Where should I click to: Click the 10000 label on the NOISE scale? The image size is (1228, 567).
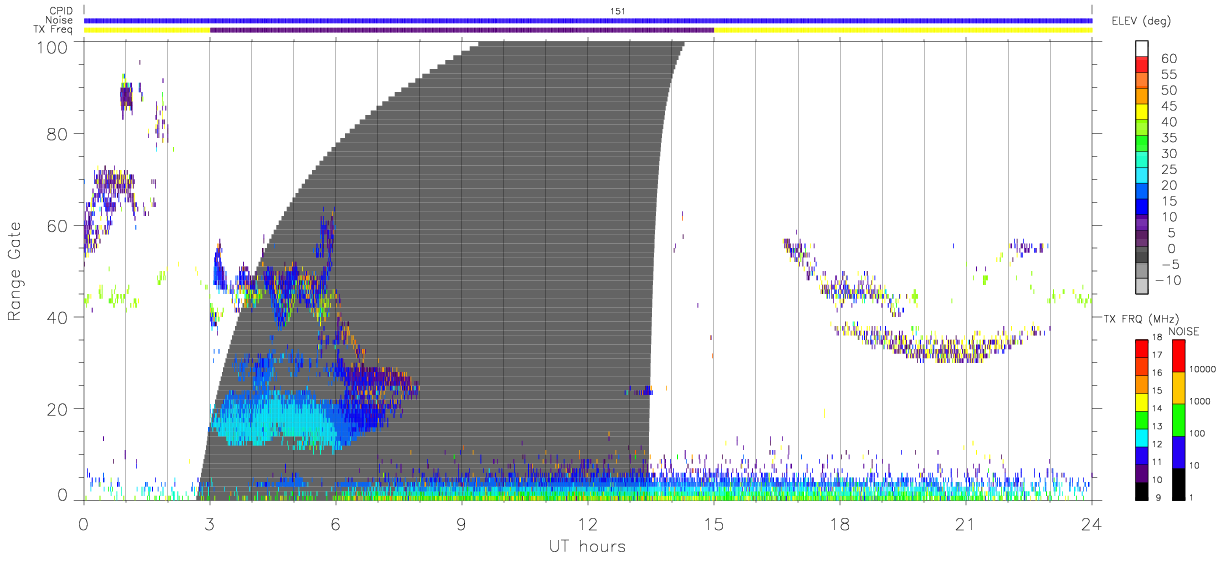(x=1204, y=370)
